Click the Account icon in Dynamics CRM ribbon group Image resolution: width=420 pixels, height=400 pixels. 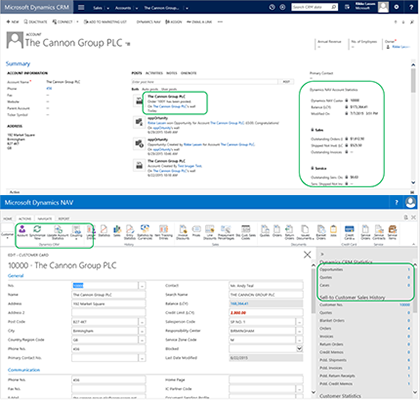tap(22, 232)
